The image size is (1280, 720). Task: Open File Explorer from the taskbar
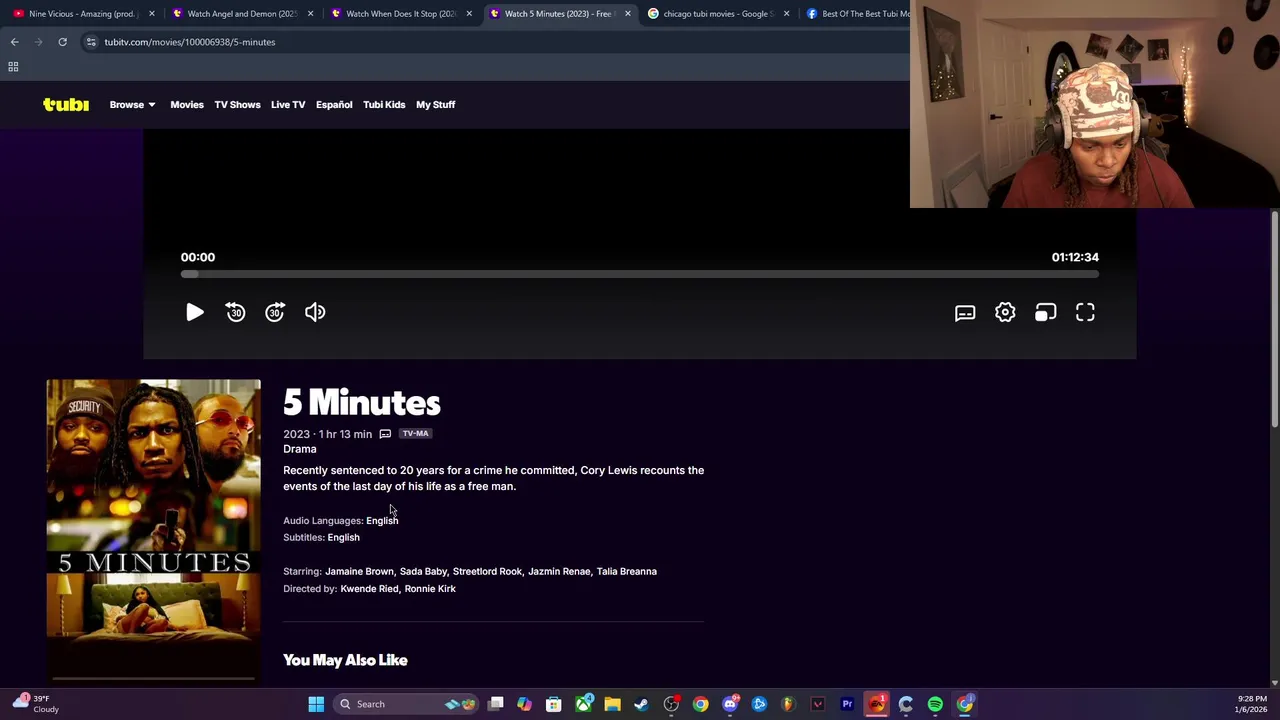point(612,704)
